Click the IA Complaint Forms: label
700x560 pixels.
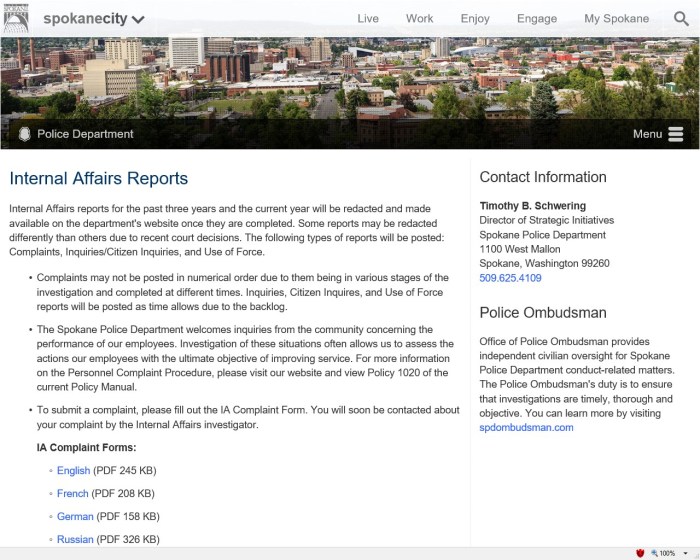pyautogui.click(x=87, y=447)
